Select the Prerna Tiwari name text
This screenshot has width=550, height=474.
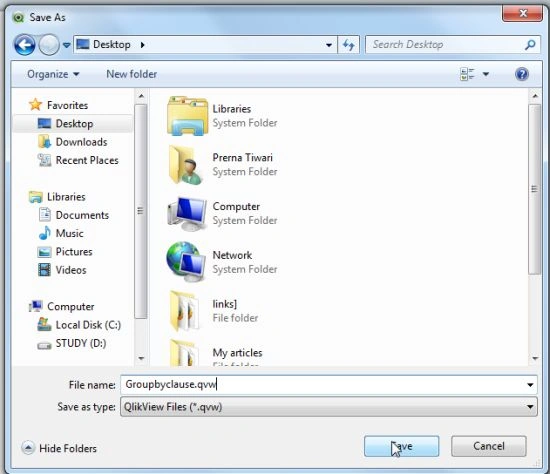click(x=242, y=158)
